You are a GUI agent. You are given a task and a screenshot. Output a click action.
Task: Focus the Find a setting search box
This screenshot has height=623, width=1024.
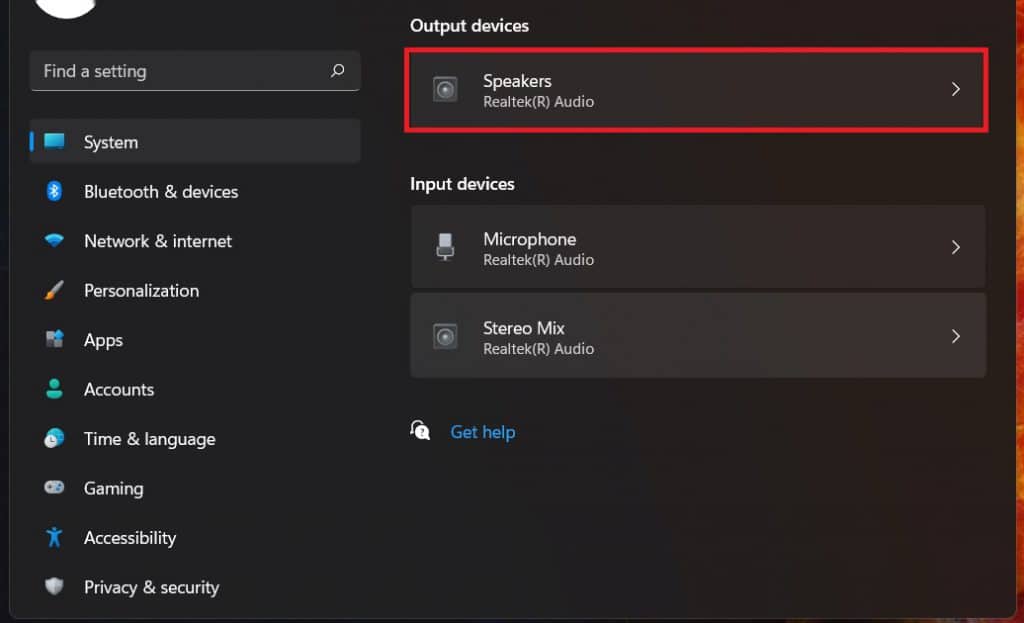pyautogui.click(x=195, y=71)
